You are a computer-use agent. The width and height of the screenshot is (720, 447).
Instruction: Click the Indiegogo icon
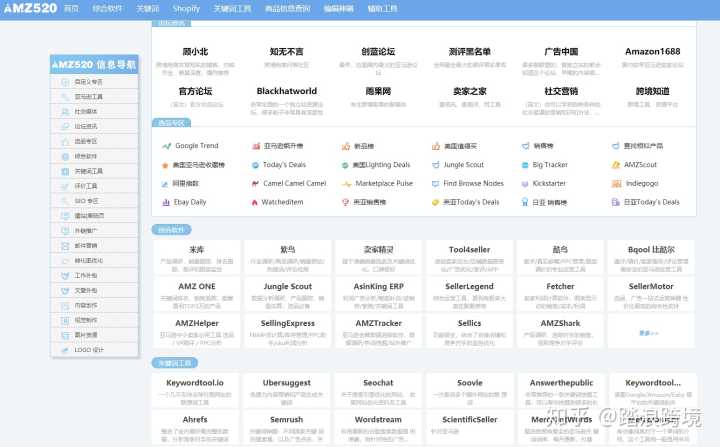coord(616,184)
